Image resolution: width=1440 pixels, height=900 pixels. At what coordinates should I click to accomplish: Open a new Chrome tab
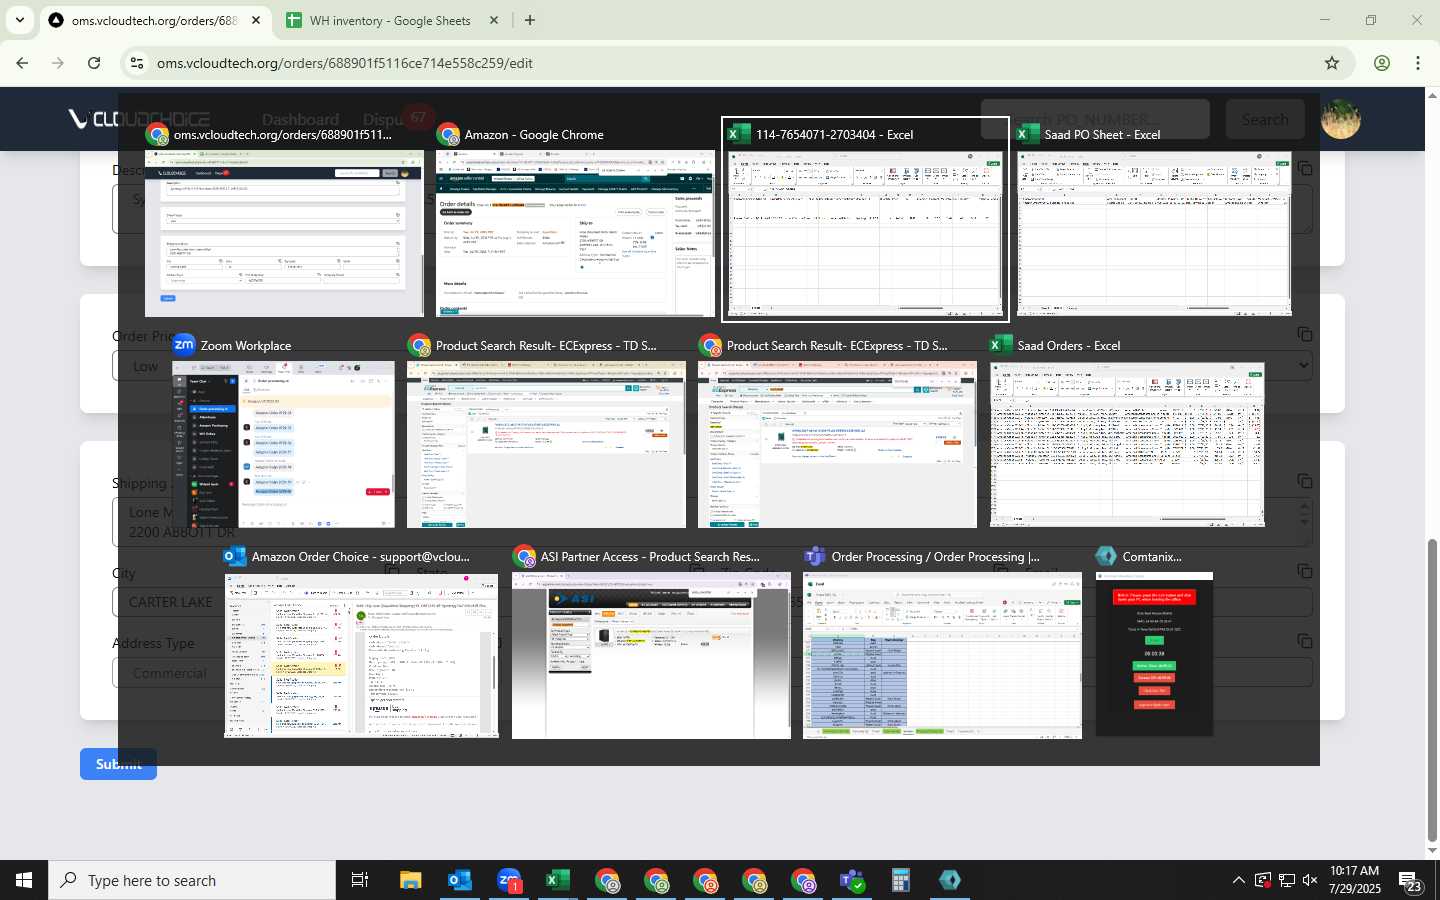point(530,20)
